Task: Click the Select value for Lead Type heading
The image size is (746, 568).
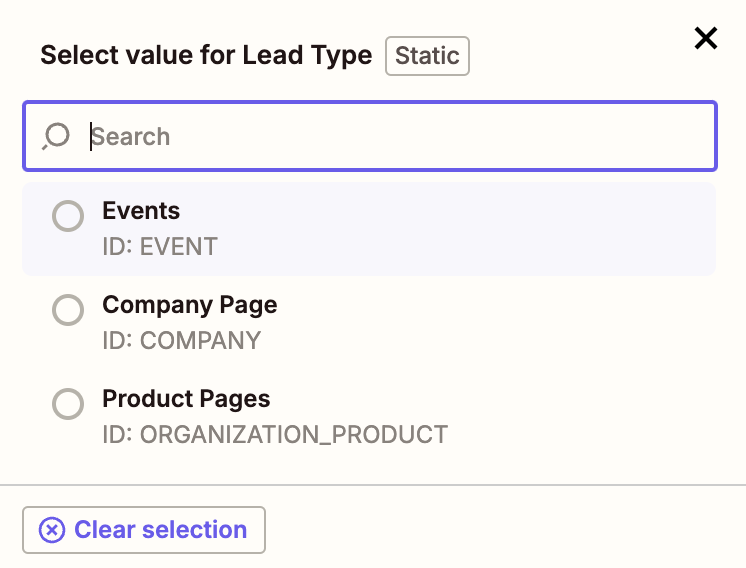Action: 206,56
